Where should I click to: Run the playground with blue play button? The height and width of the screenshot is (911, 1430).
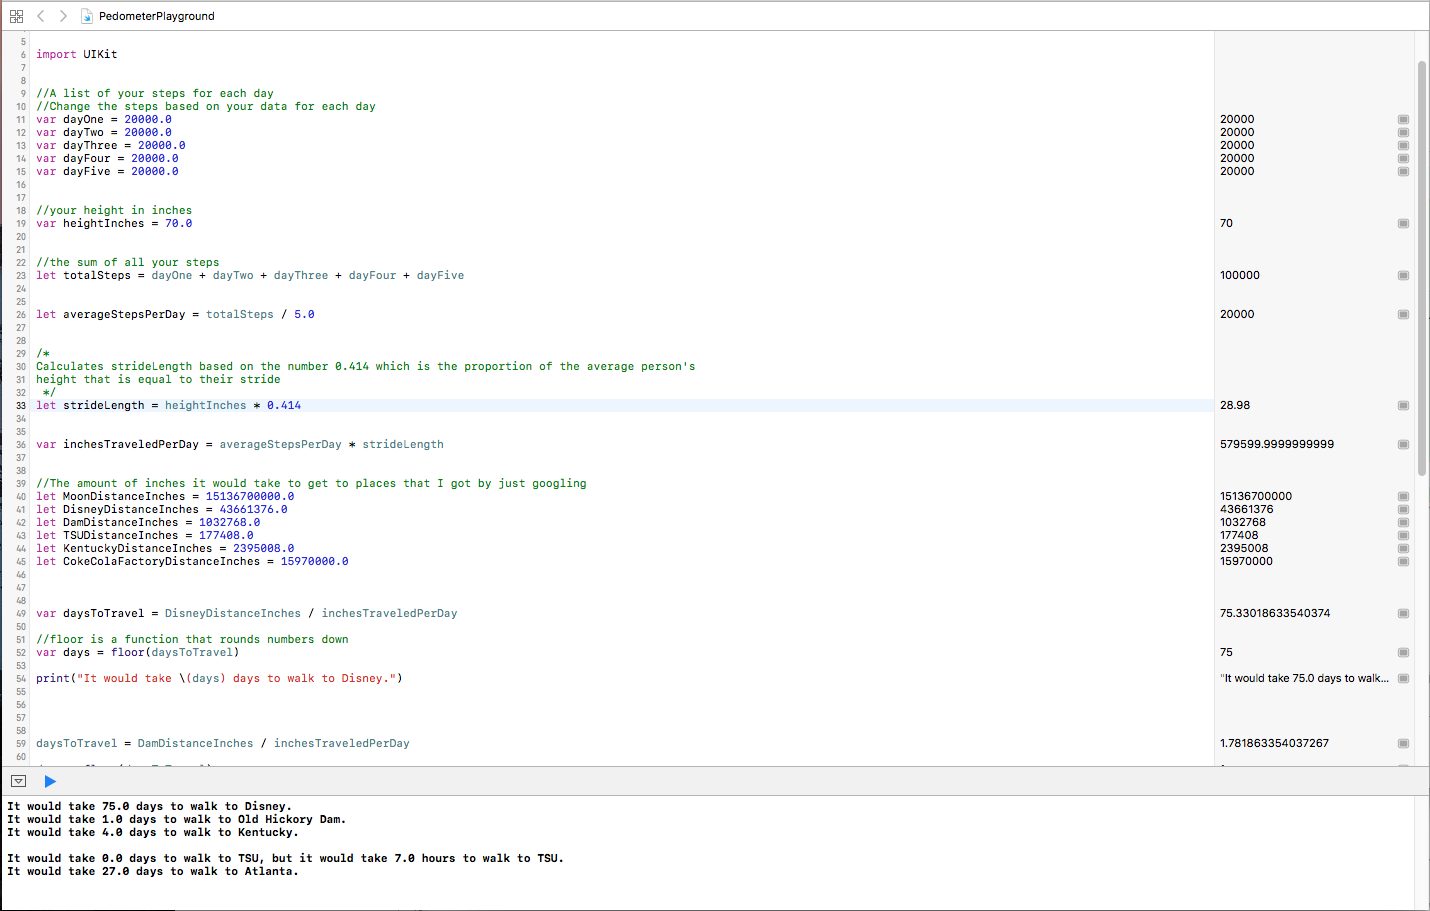[x=50, y=781]
